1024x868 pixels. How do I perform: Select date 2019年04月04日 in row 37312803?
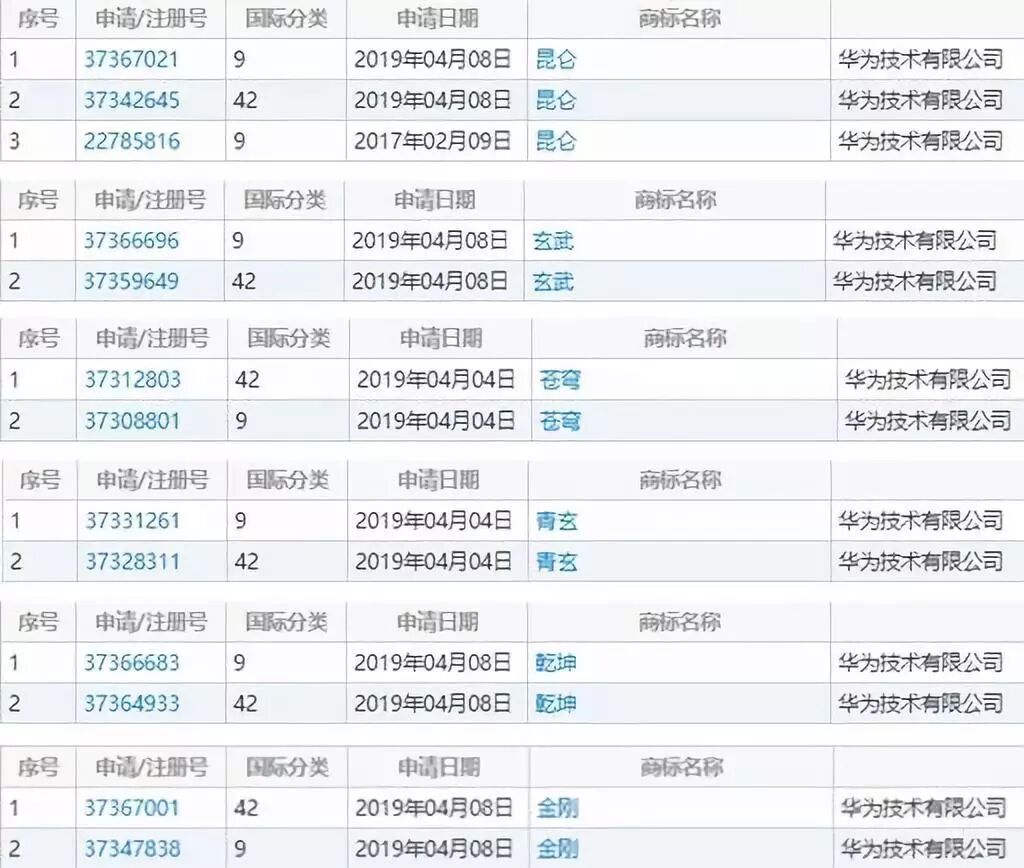[436, 379]
